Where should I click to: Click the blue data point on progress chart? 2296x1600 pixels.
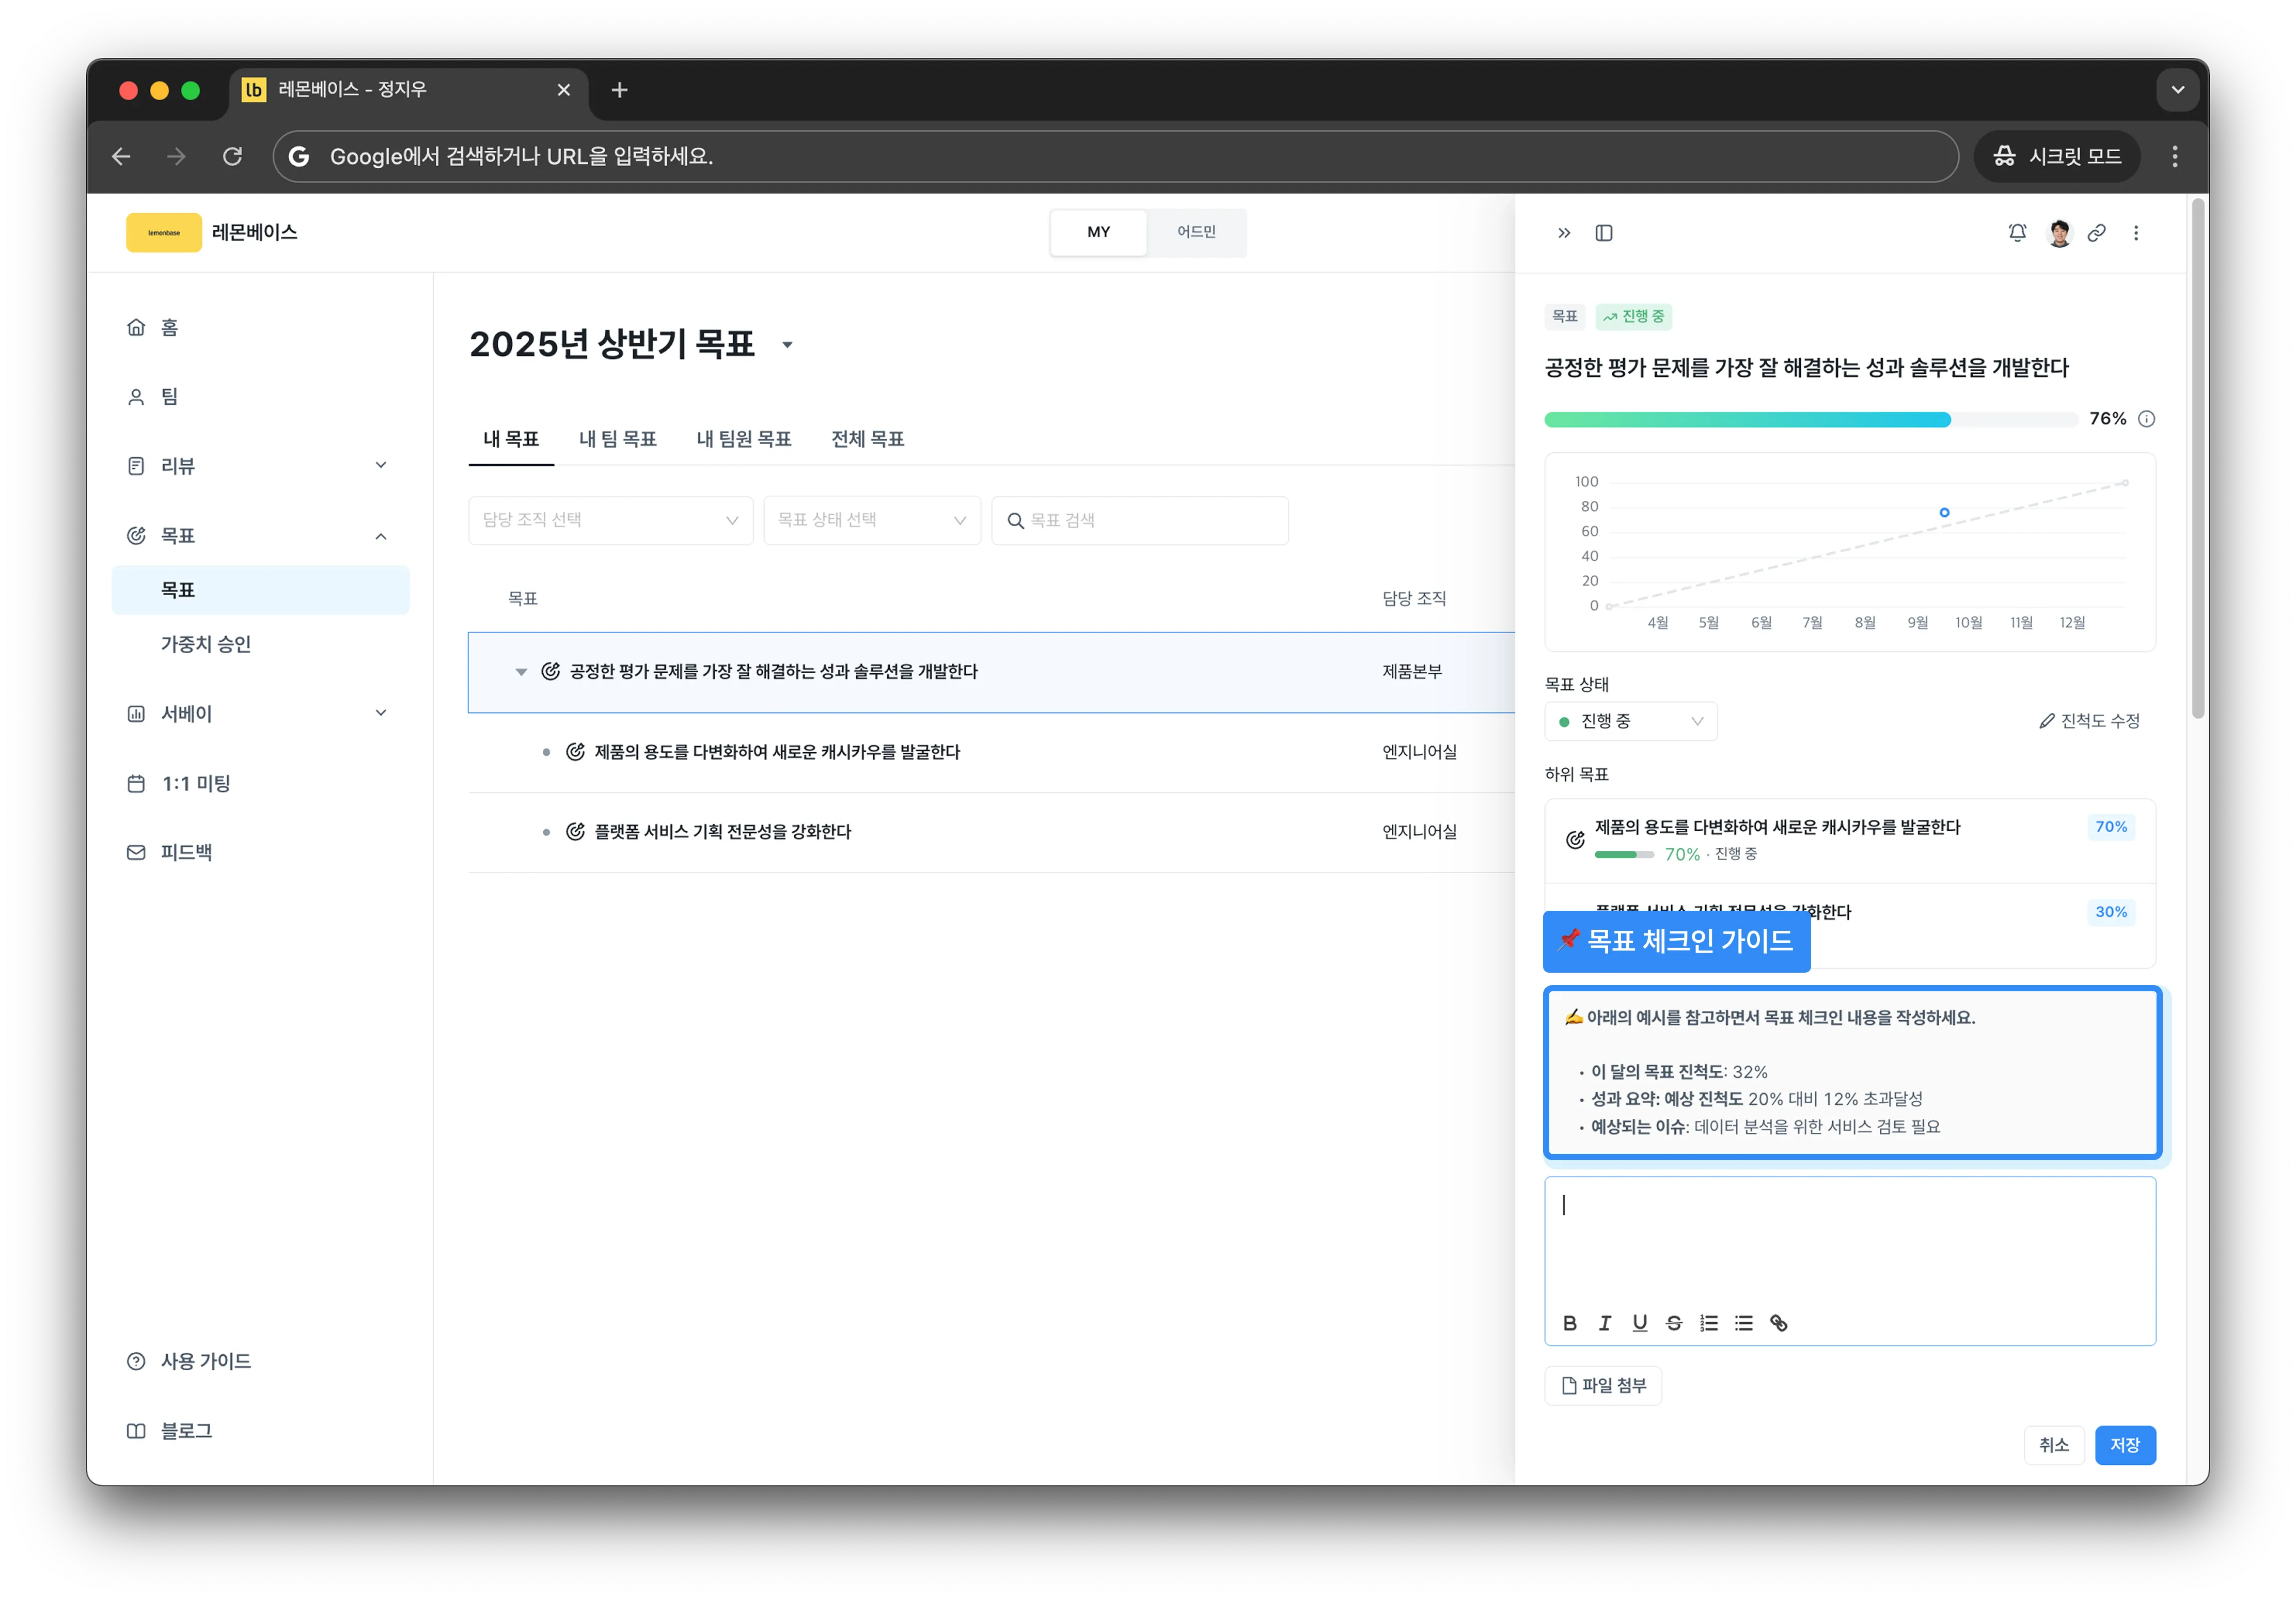point(1944,513)
